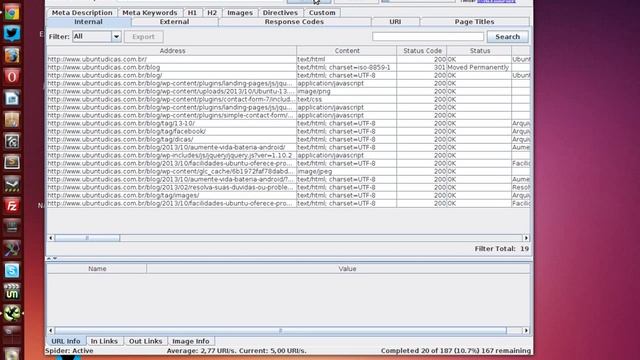
Task: Open the Response Codes tab
Action: click(294, 22)
